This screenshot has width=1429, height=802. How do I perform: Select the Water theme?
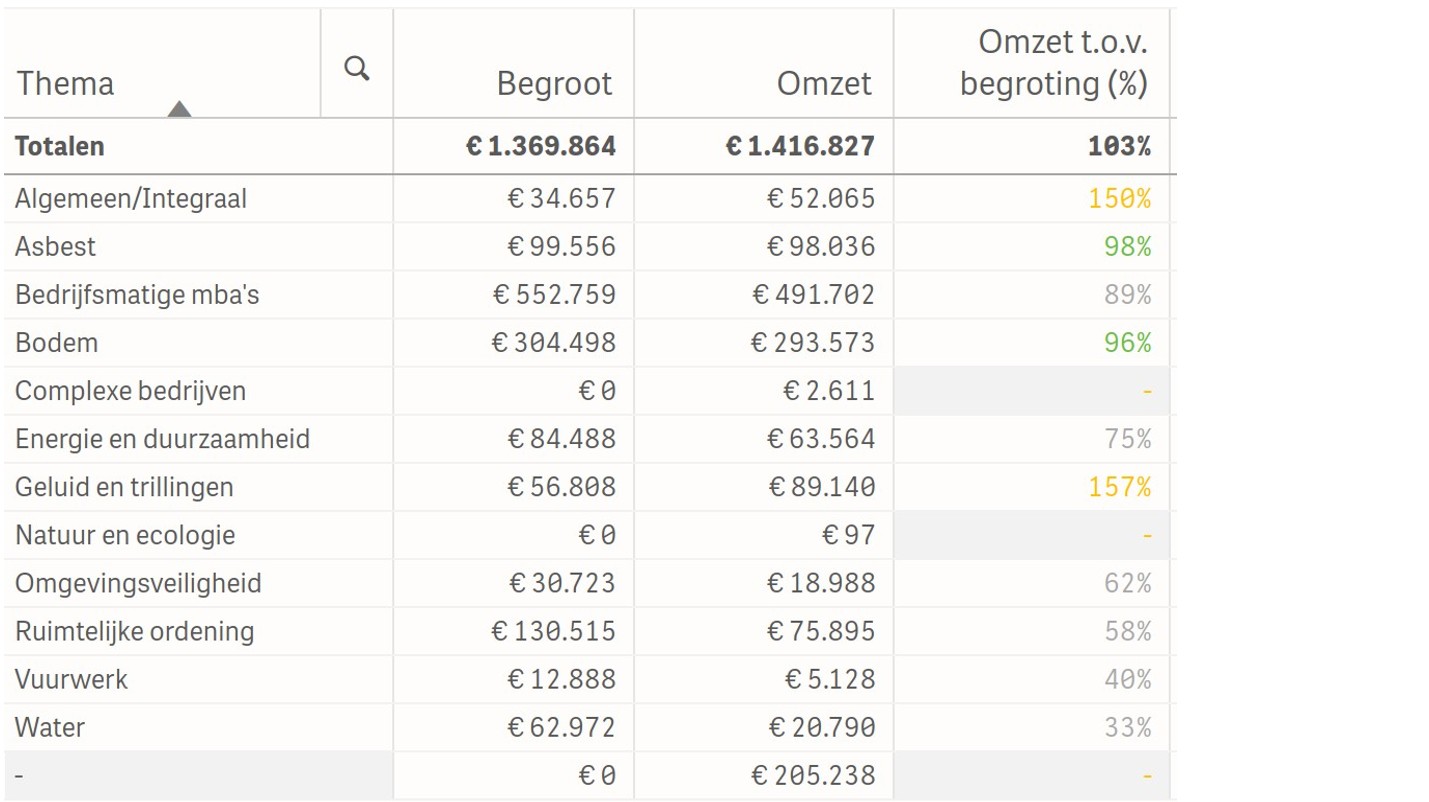49,727
